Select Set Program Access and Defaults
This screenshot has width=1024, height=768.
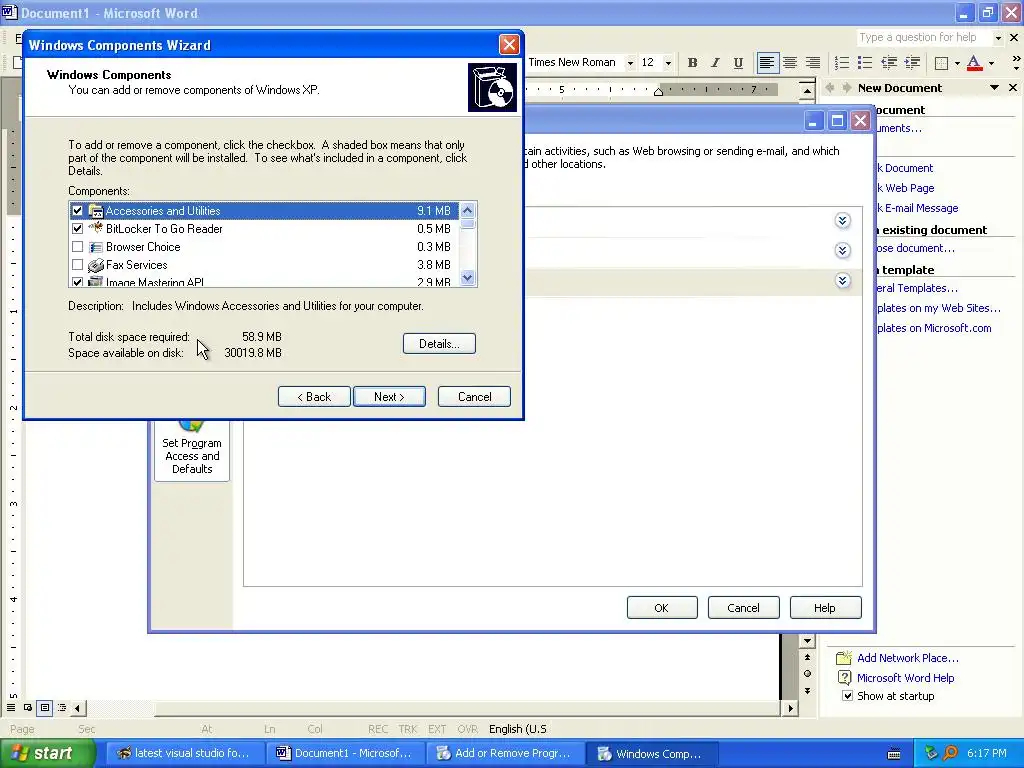(x=192, y=450)
